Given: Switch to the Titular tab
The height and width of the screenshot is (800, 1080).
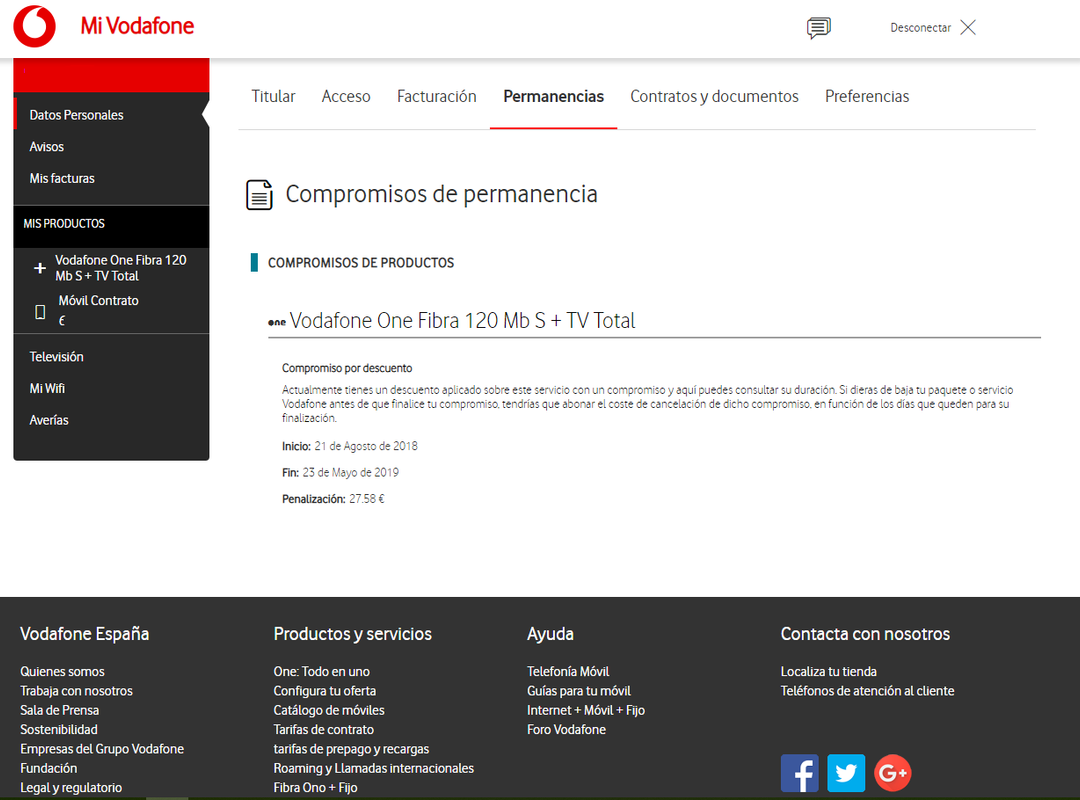Looking at the screenshot, I should pos(273,96).
